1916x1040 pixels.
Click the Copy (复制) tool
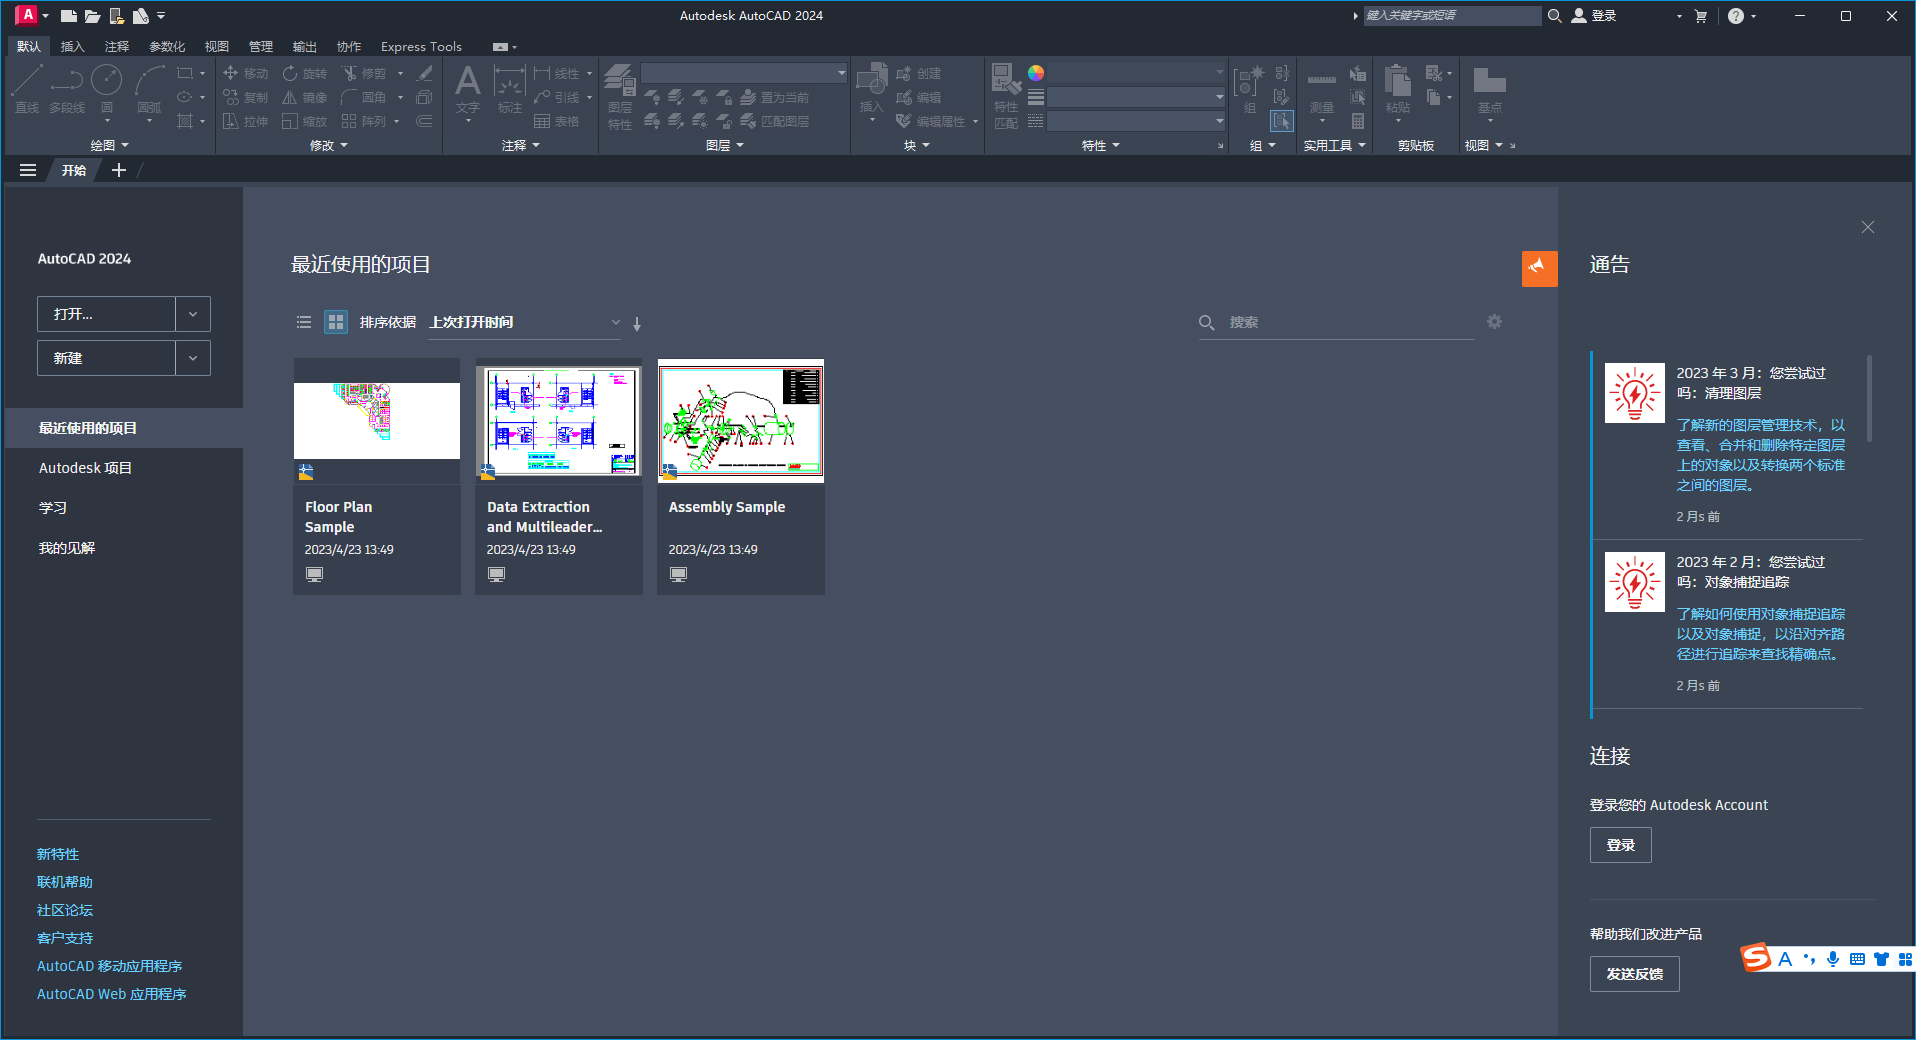[x=246, y=97]
